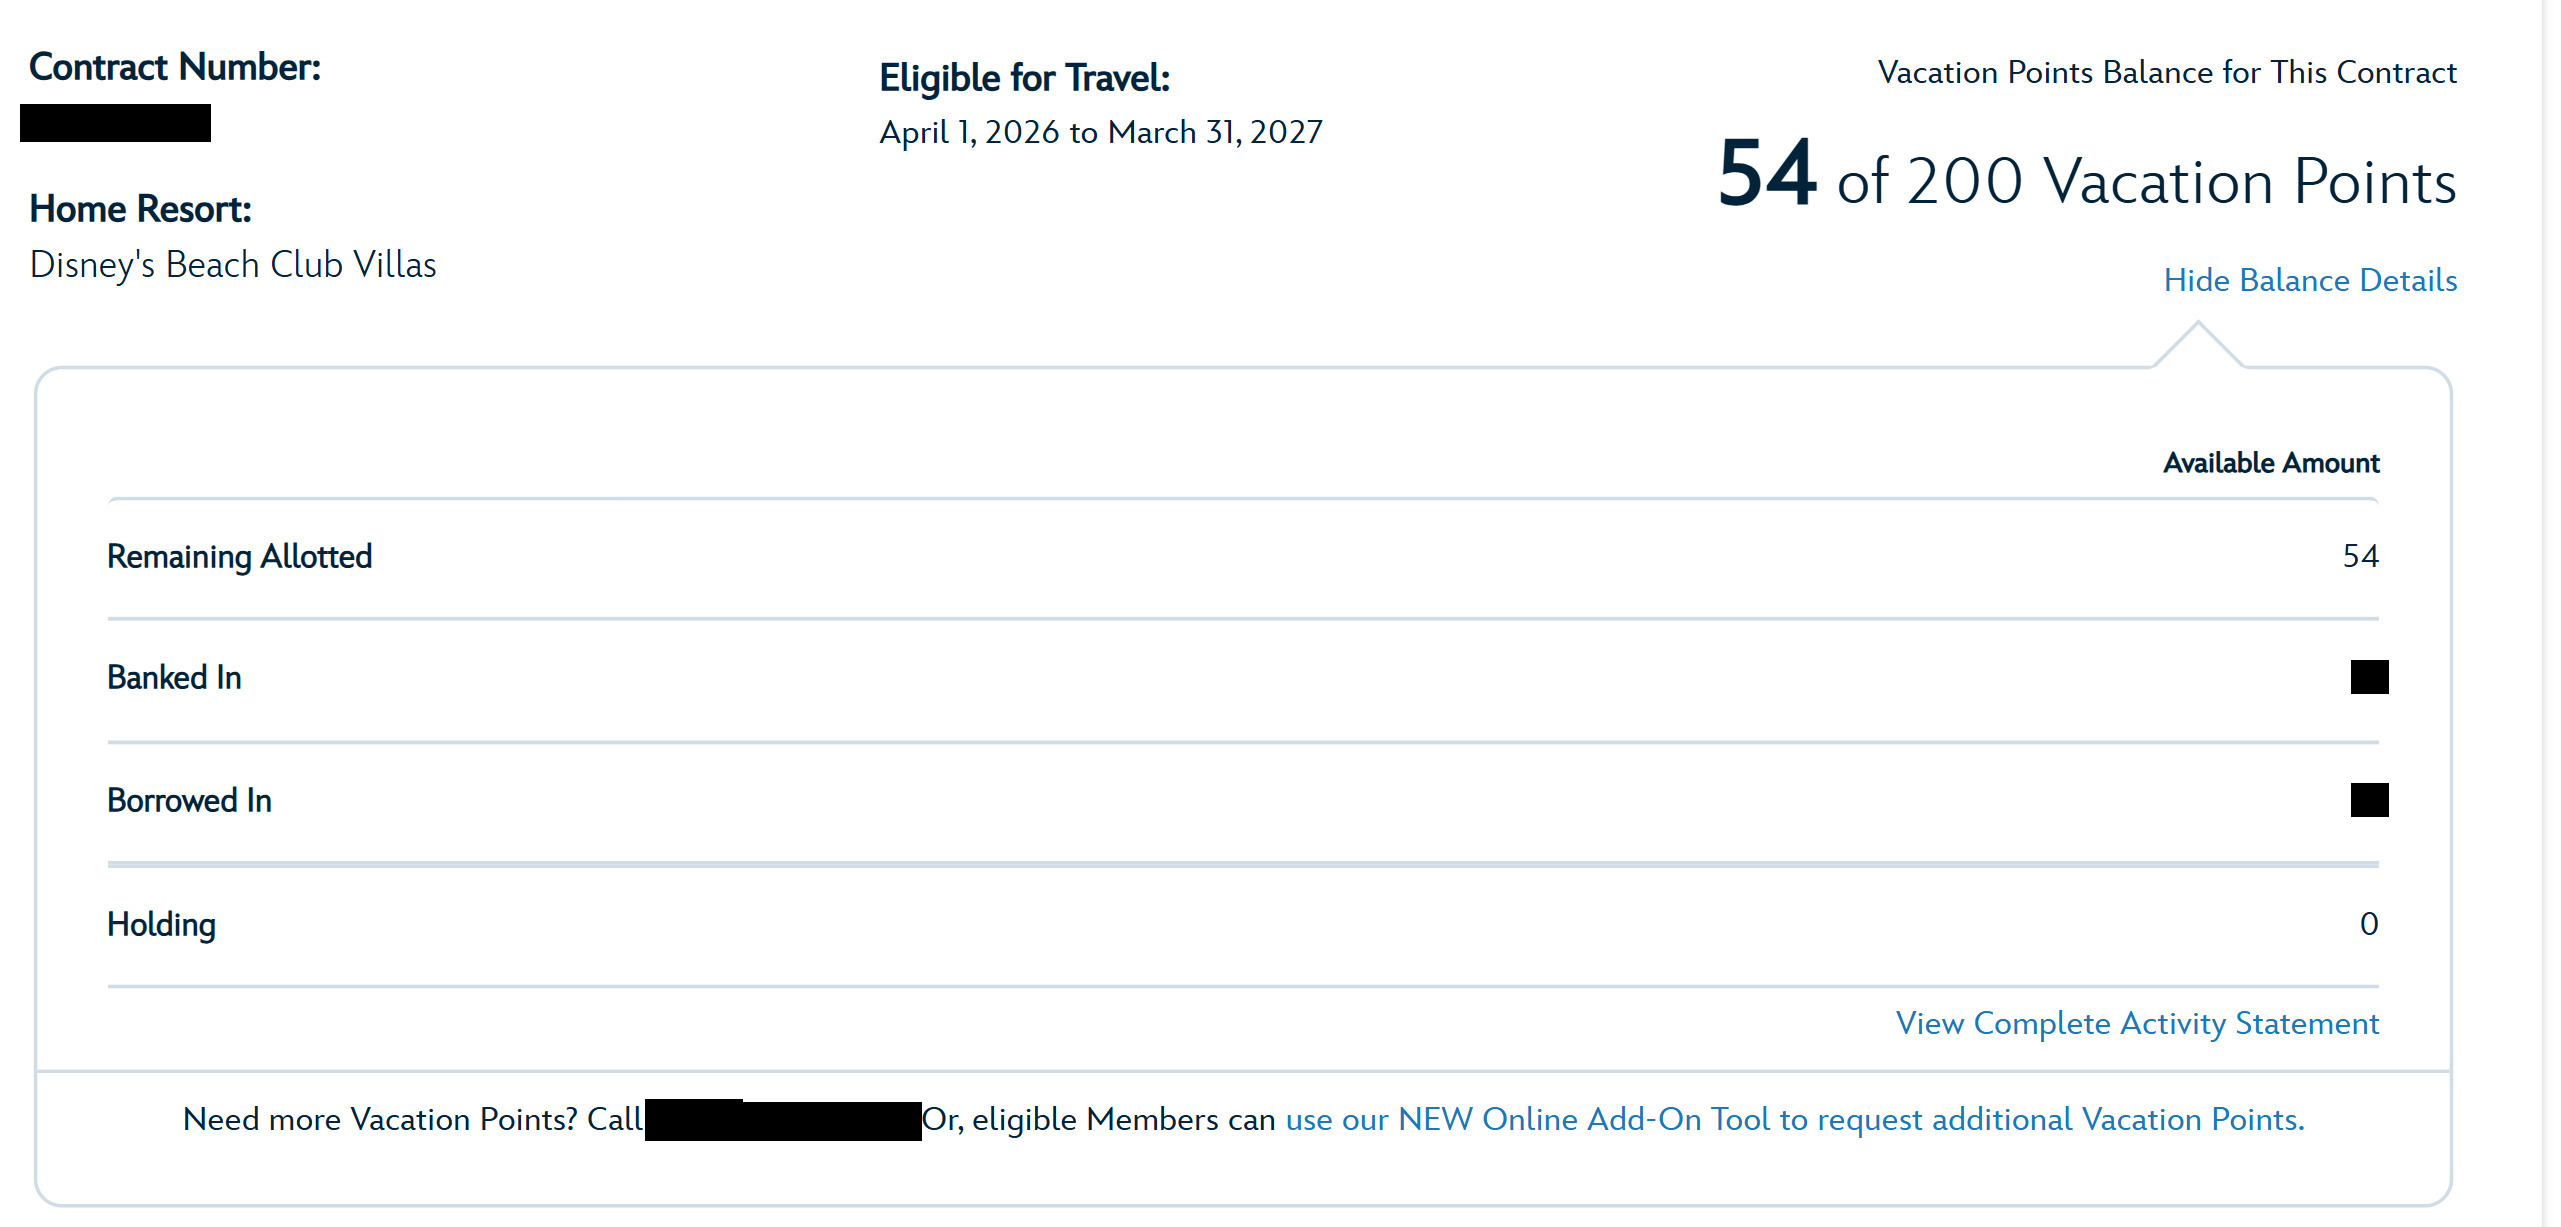
Task: Click the April 1, 2026 travel date range
Action: point(1100,132)
